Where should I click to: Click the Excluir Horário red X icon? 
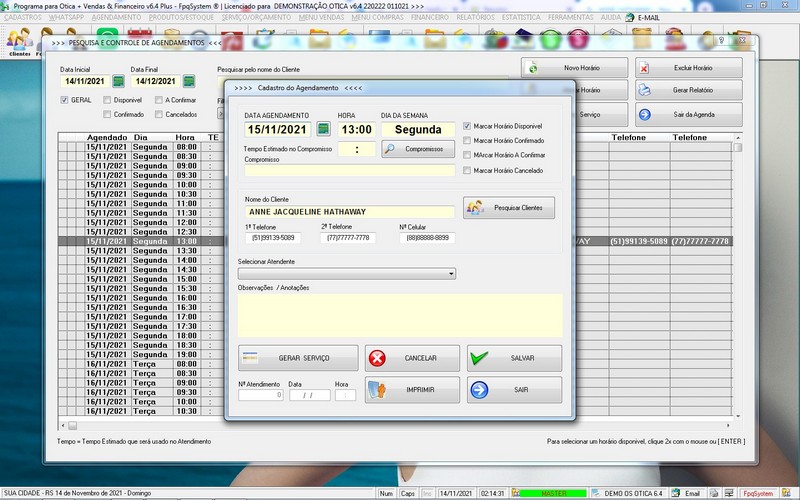coord(644,68)
